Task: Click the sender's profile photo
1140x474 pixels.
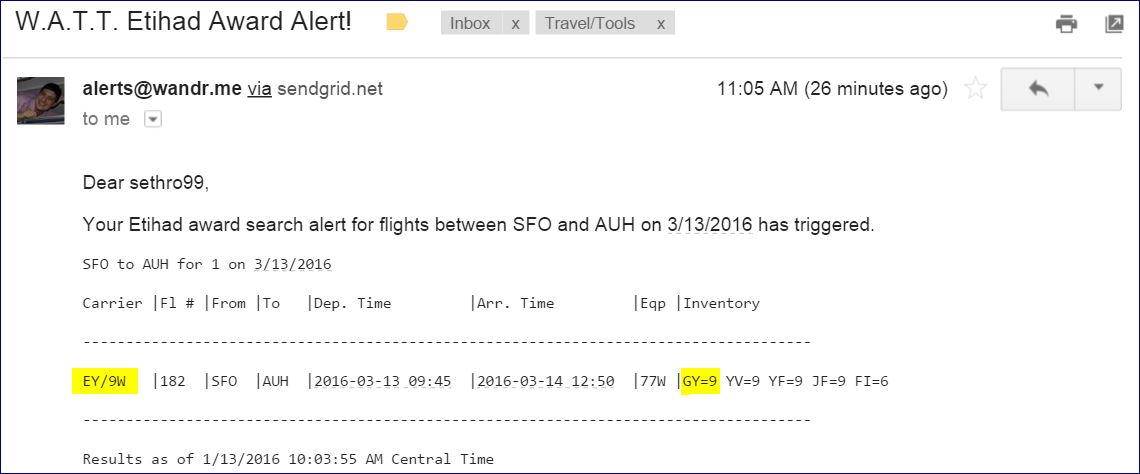Action: (41, 100)
